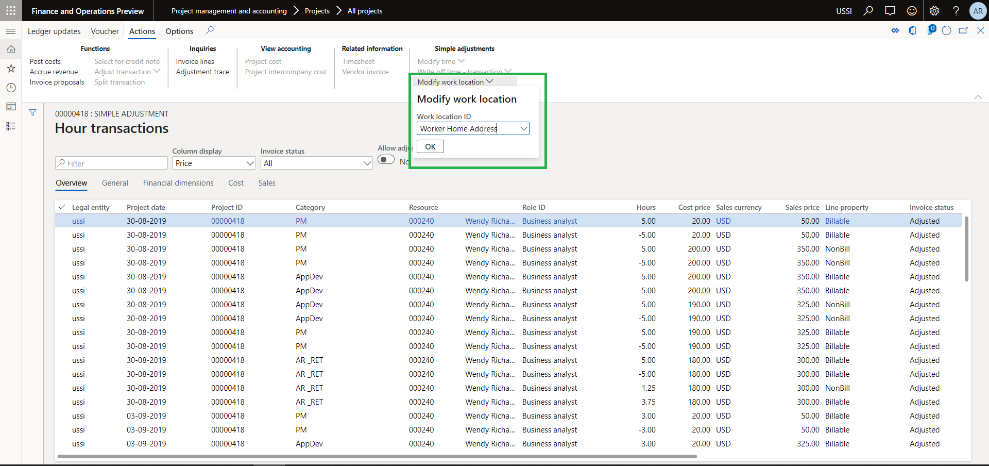Screen dimensions: 989x466
Task: Click the Invoice proposals action
Action: (x=57, y=82)
